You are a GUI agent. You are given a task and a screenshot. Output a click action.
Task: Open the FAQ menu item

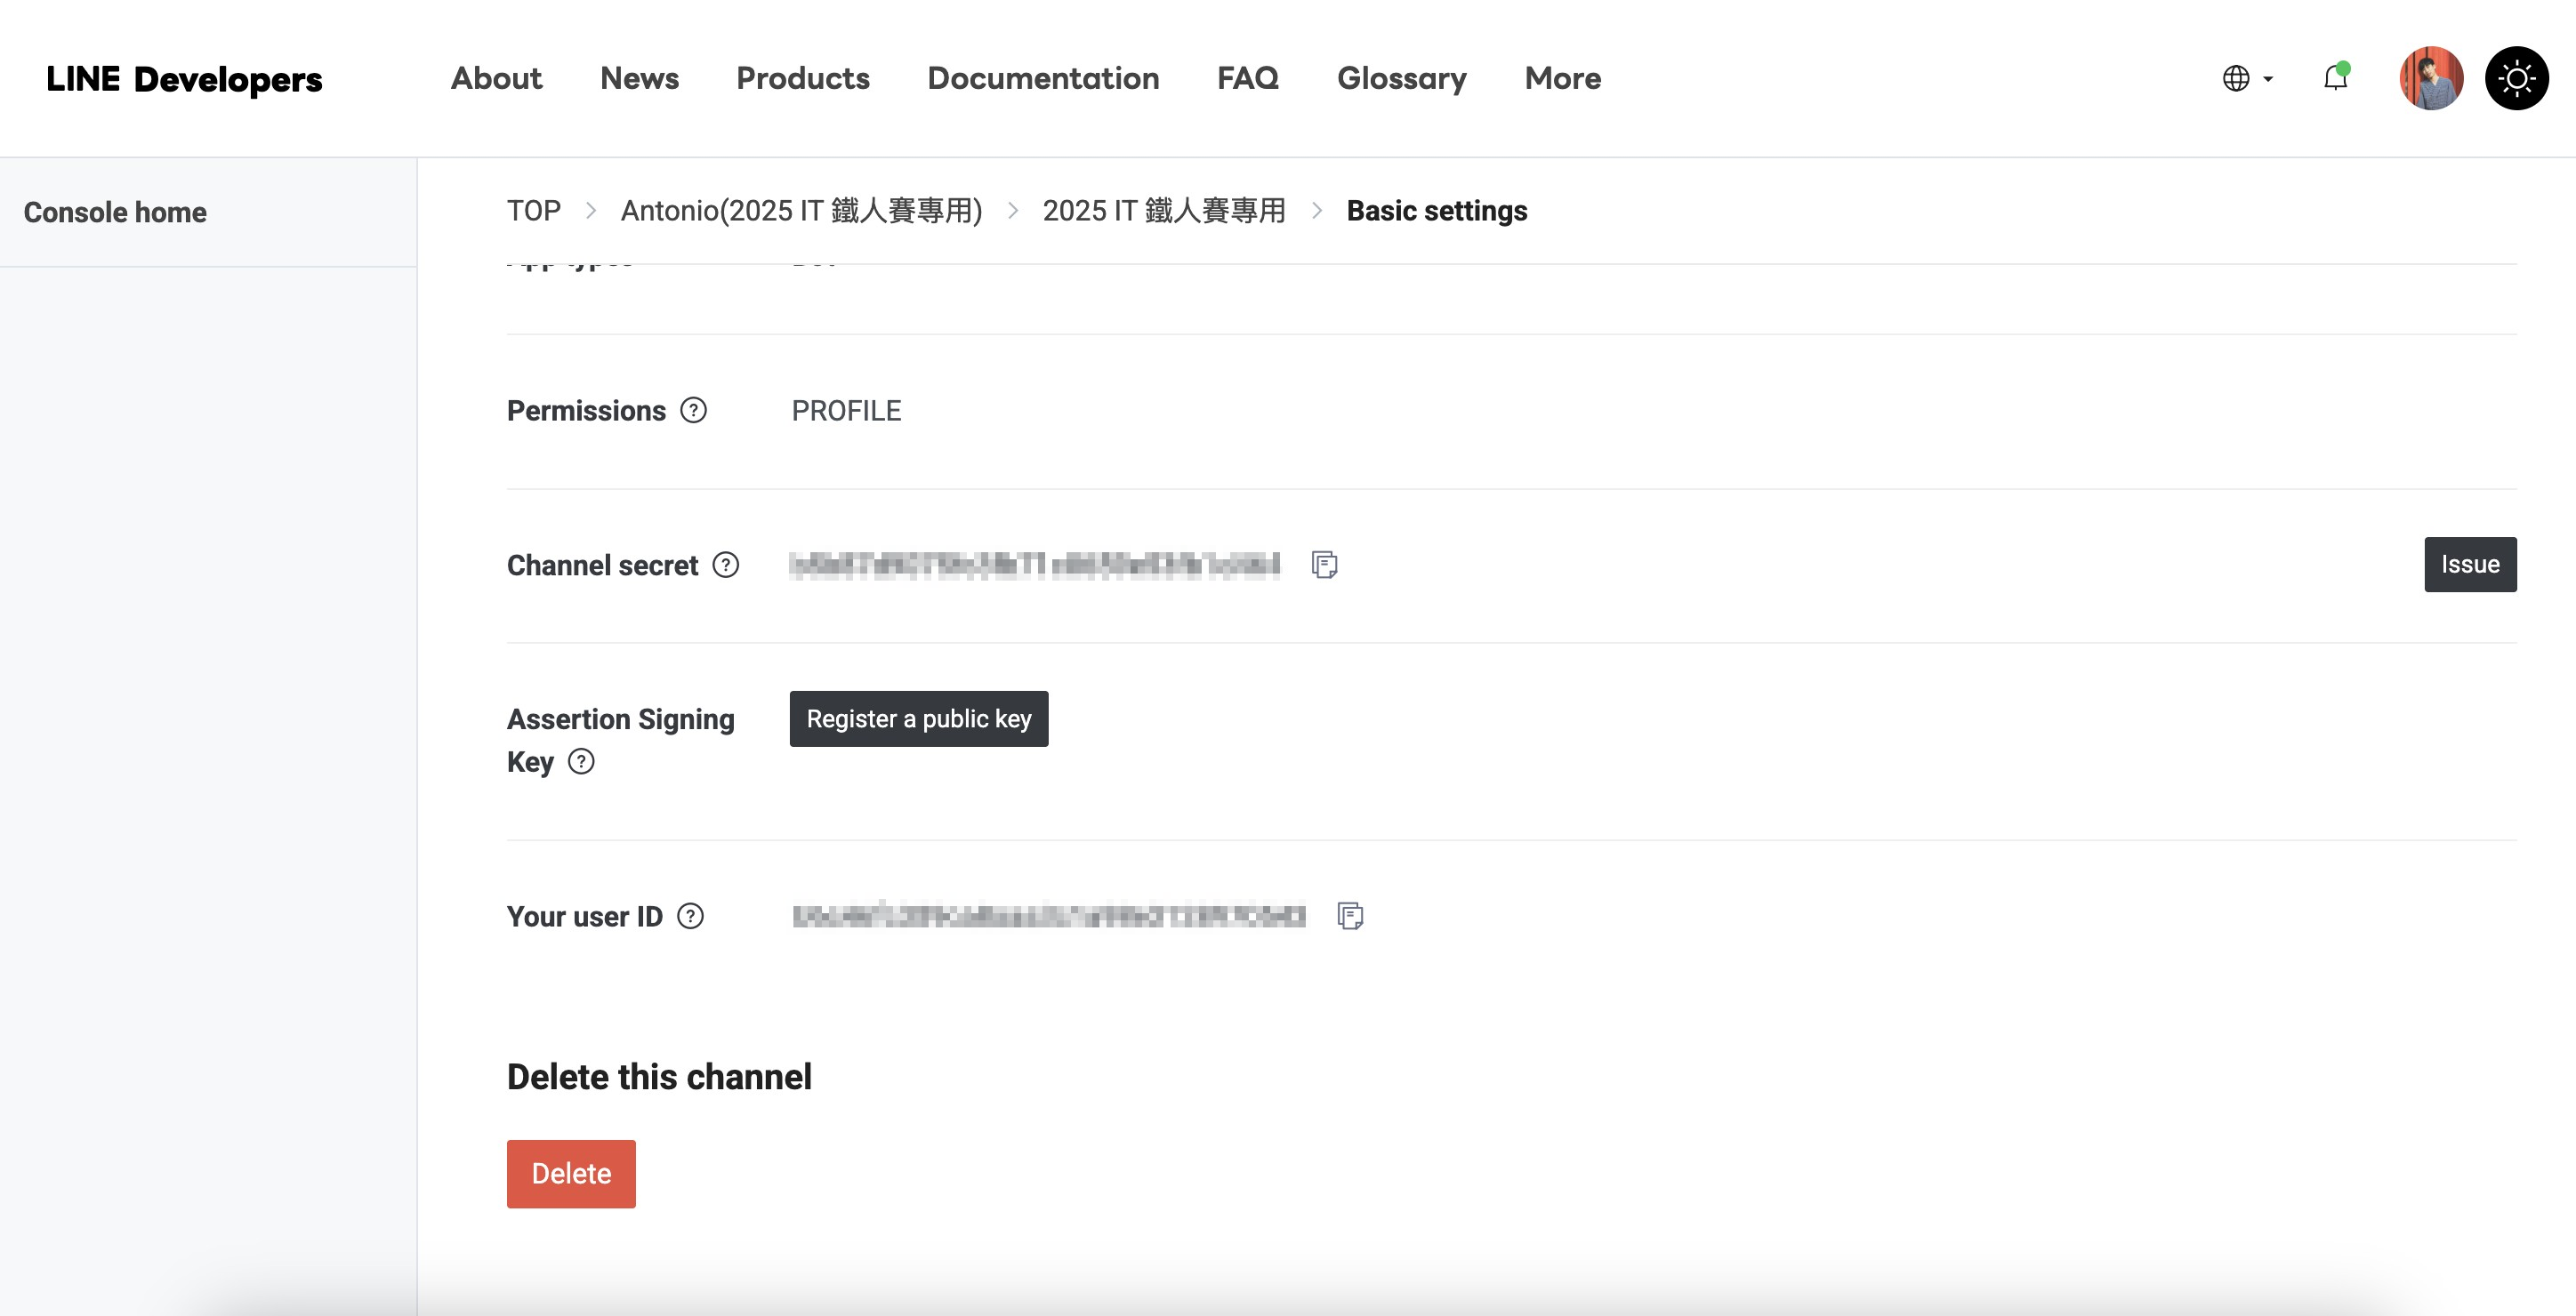(1248, 78)
